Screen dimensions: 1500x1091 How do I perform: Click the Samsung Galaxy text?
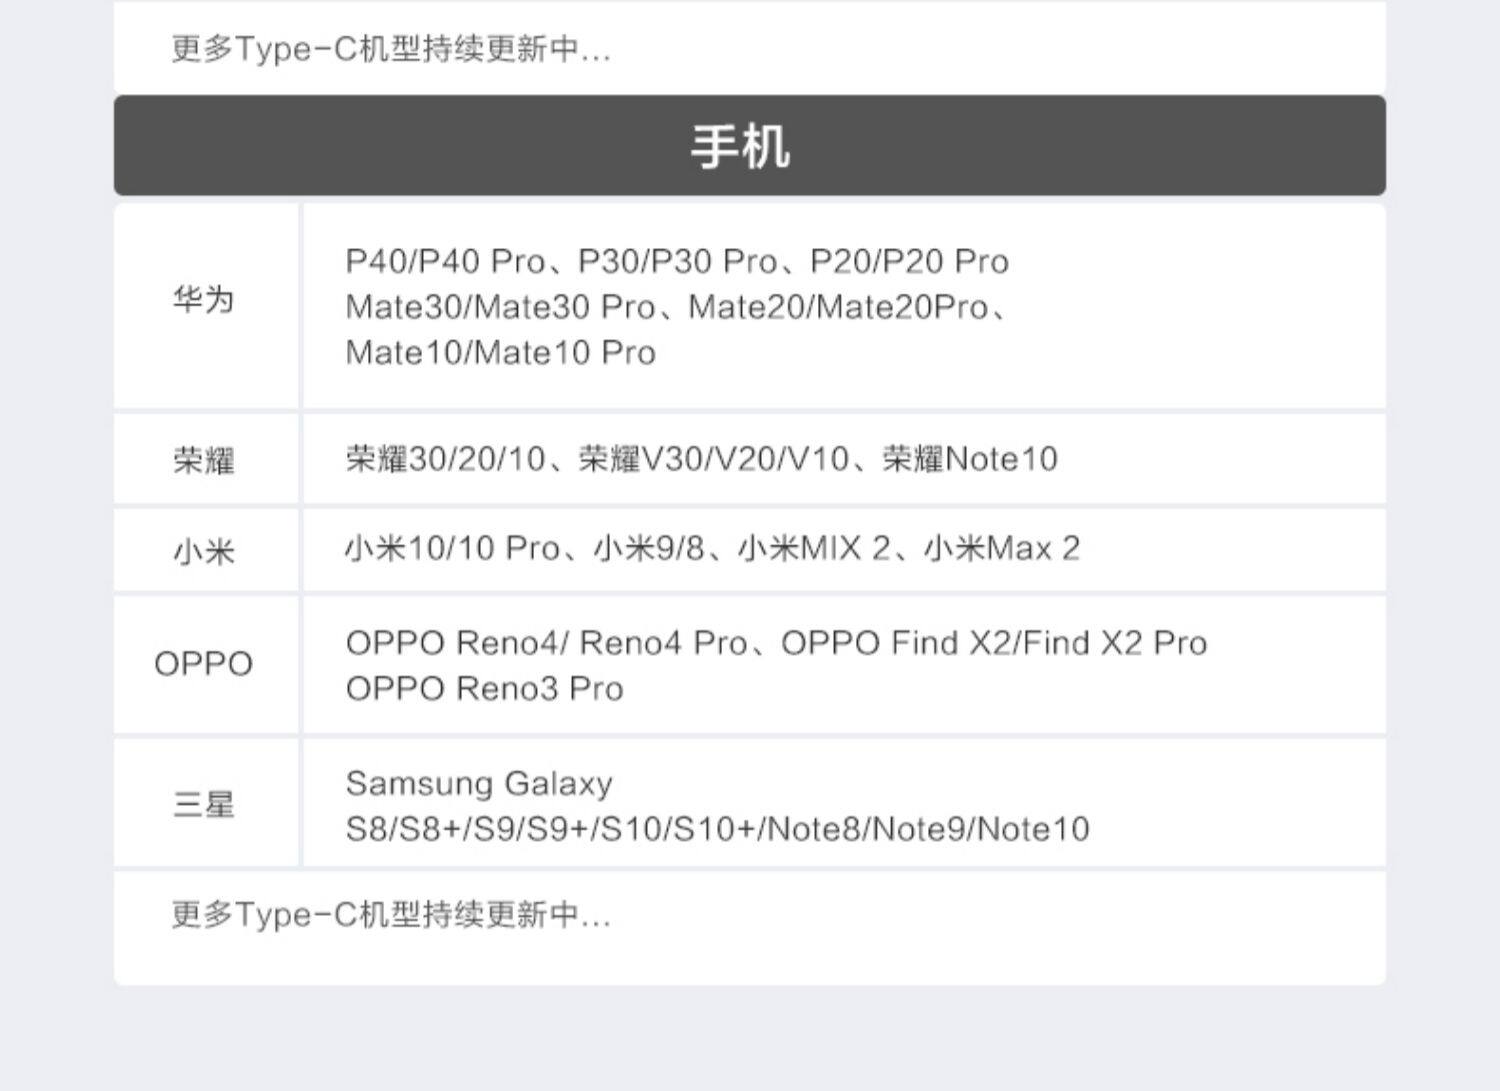point(479,783)
